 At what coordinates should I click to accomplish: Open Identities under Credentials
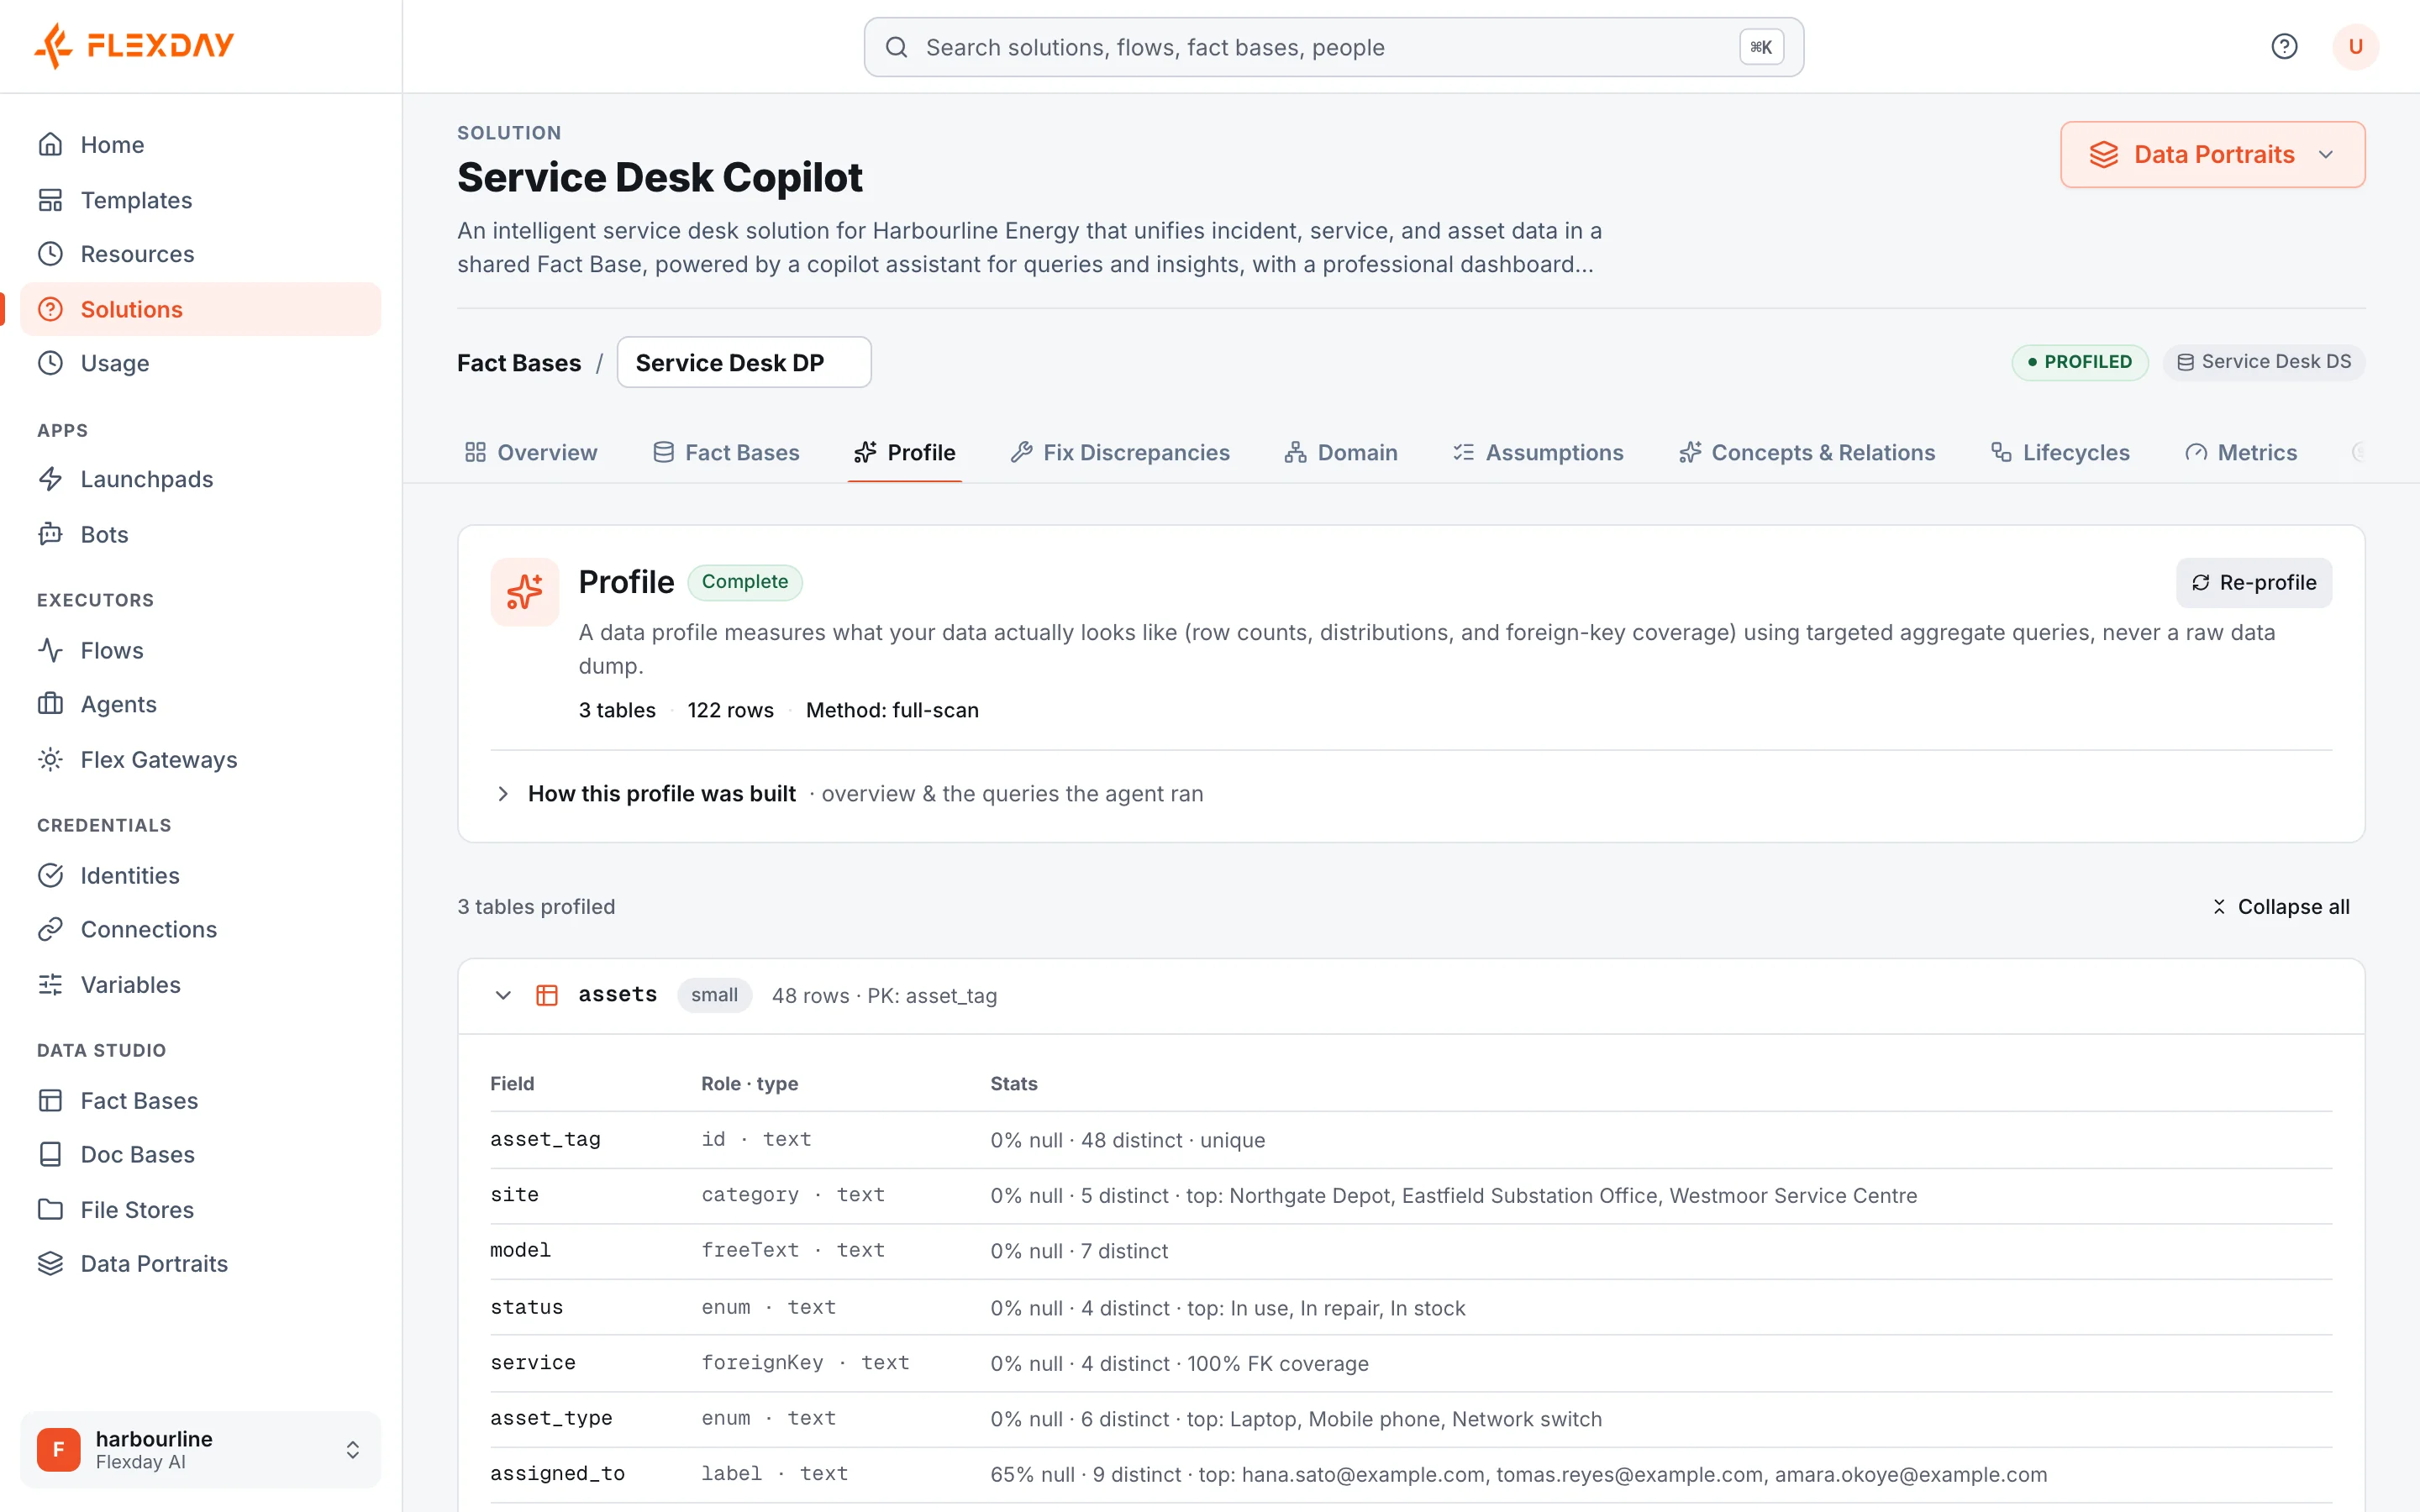pos(200,875)
